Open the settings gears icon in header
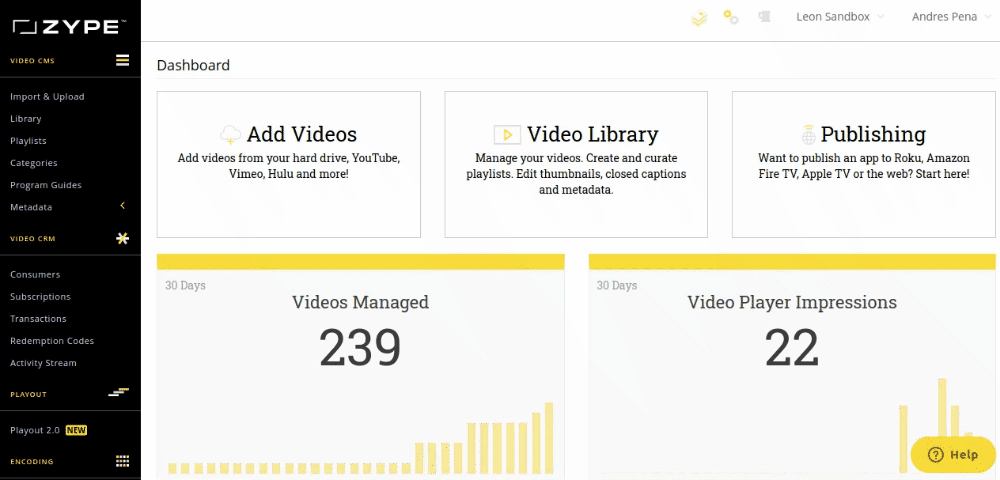The height and width of the screenshot is (480, 1000). (731, 17)
